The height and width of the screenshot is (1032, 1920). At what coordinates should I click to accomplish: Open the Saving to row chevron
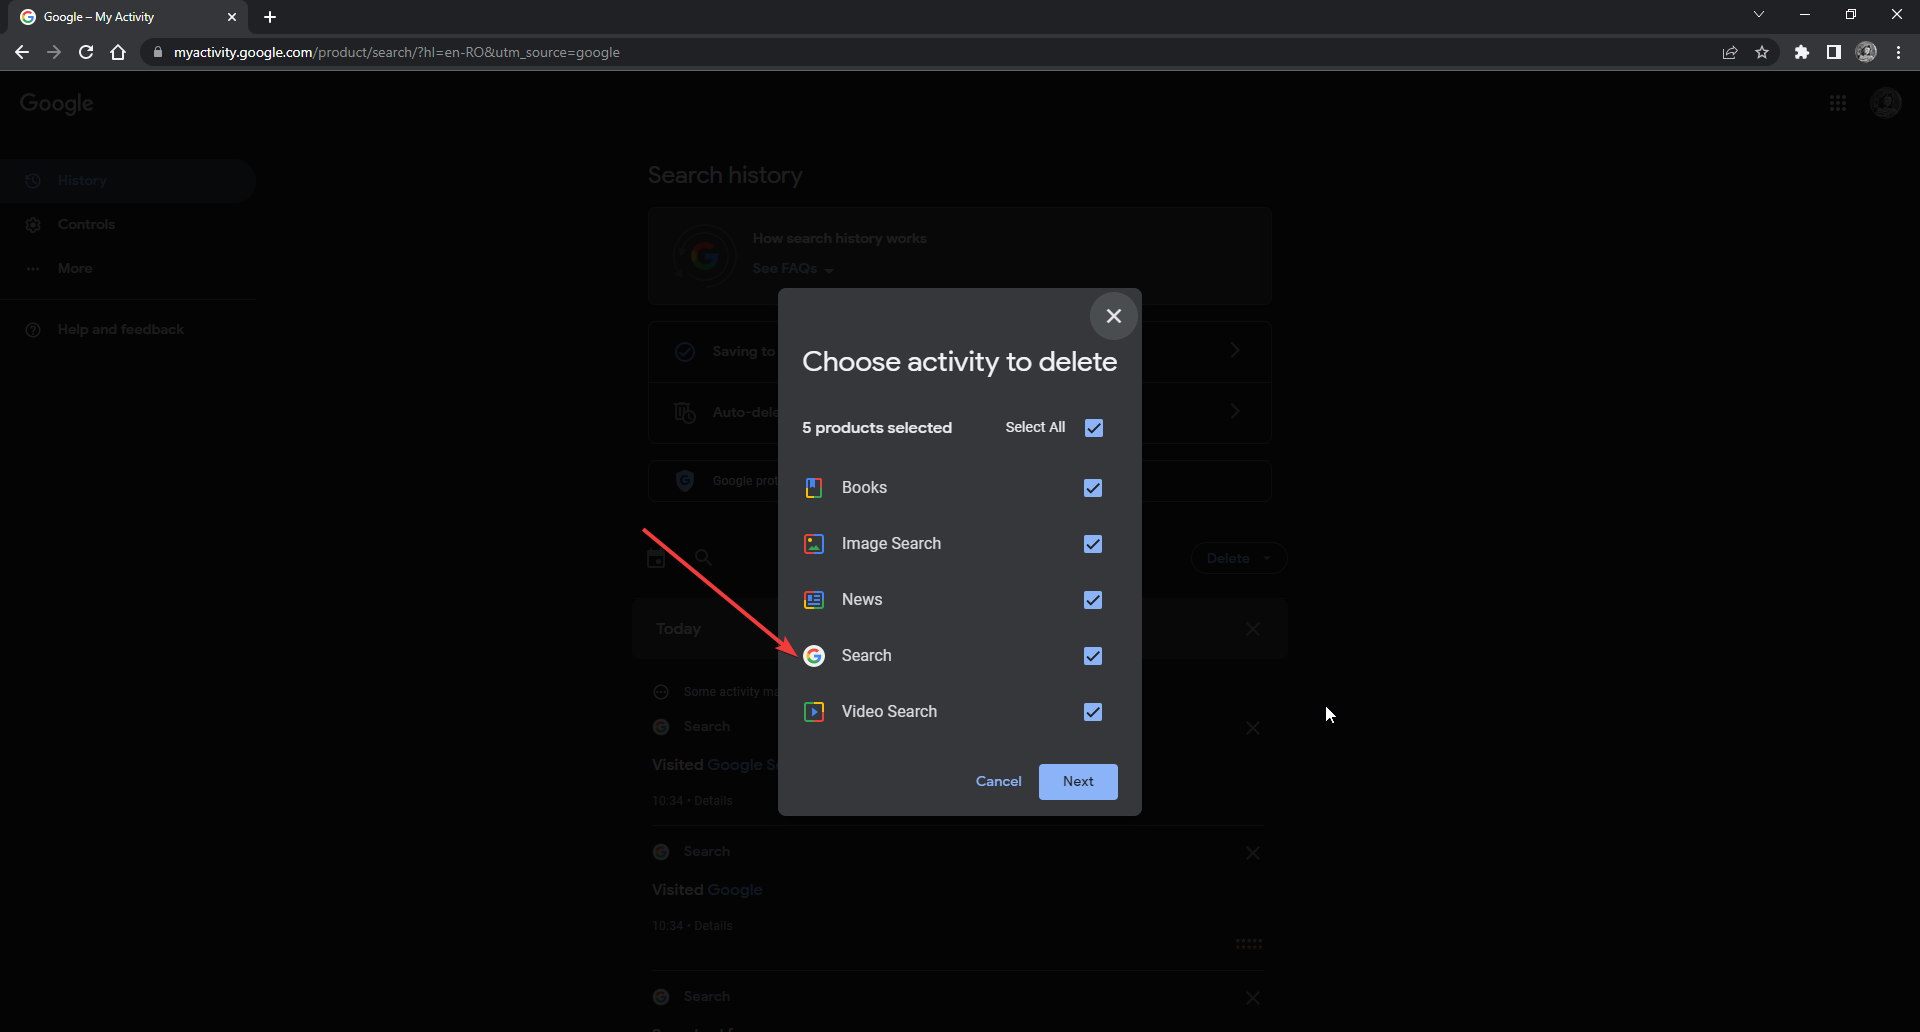pyautogui.click(x=1235, y=350)
